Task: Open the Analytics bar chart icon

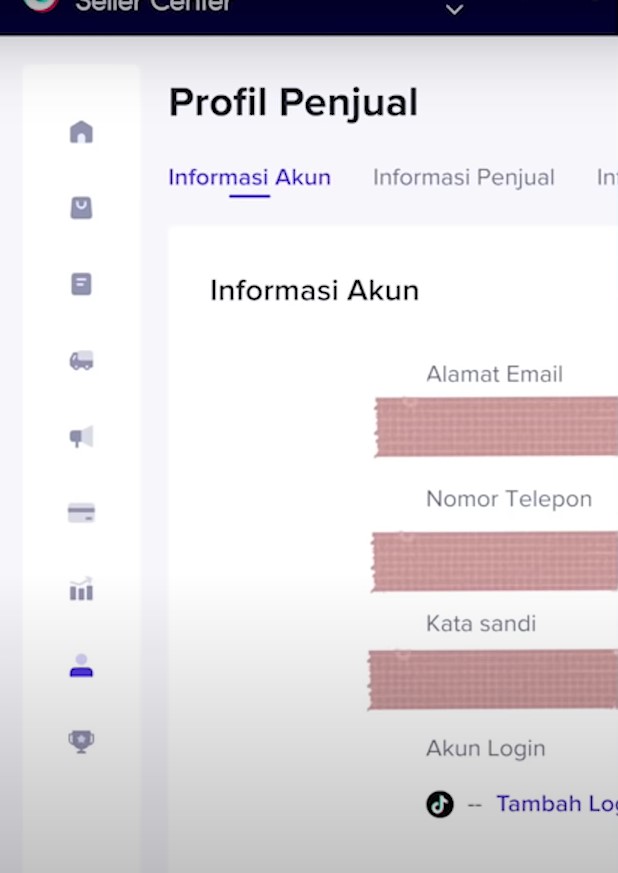Action: tap(81, 589)
